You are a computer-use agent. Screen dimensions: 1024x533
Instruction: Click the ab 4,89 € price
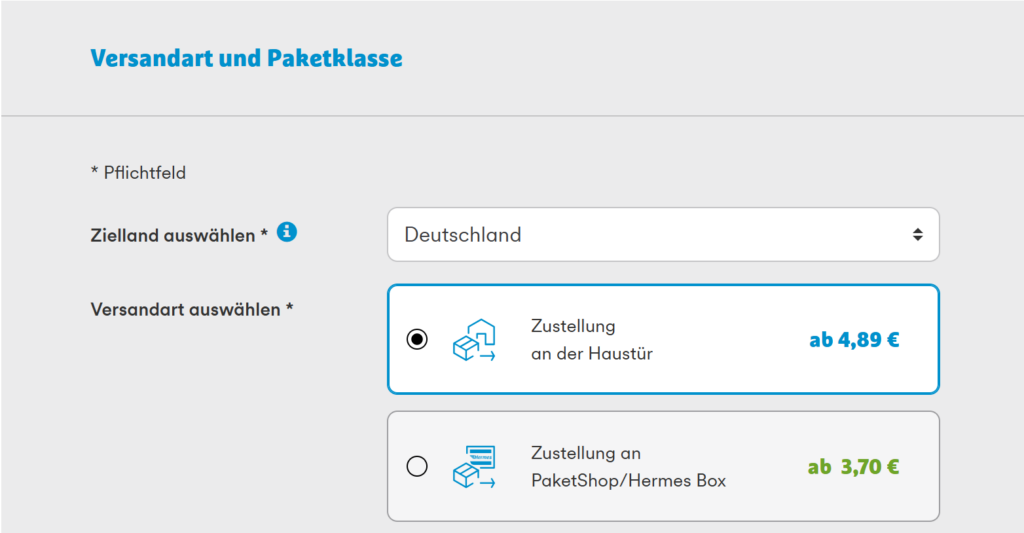[x=854, y=340]
